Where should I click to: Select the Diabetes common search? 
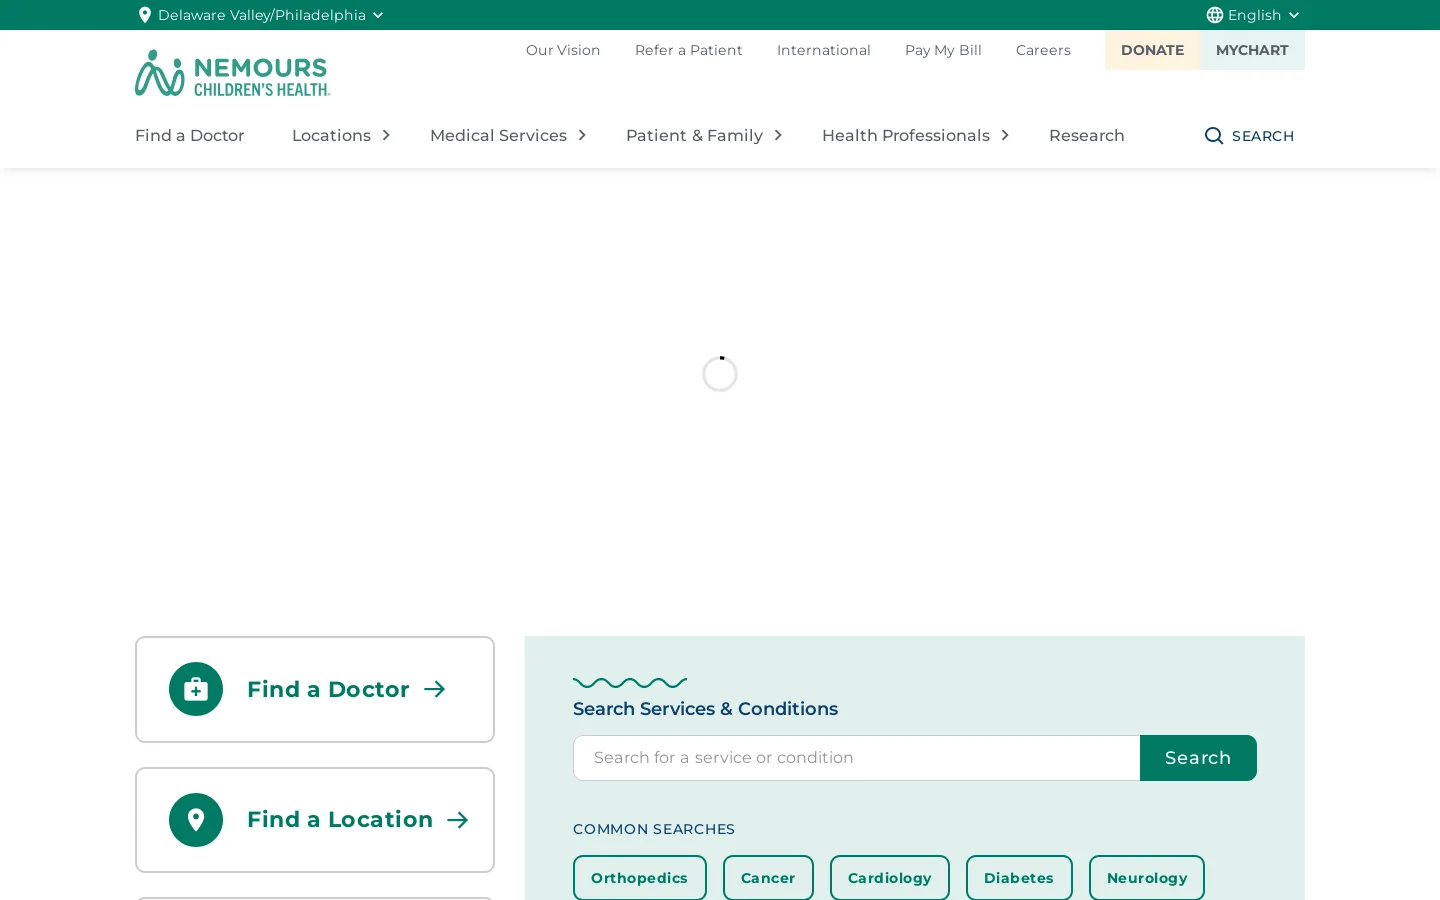(x=1019, y=878)
